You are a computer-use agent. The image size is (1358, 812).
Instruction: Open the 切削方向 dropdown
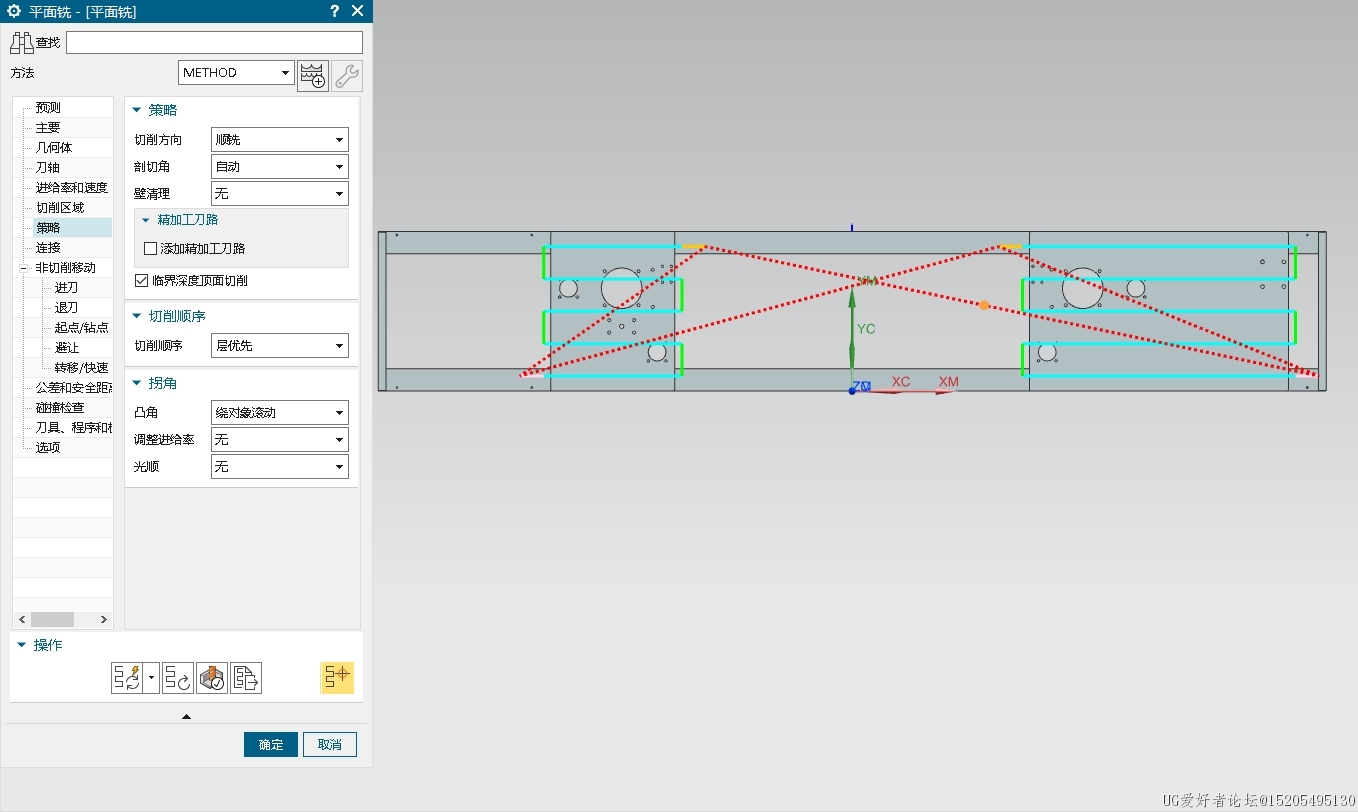pos(280,140)
